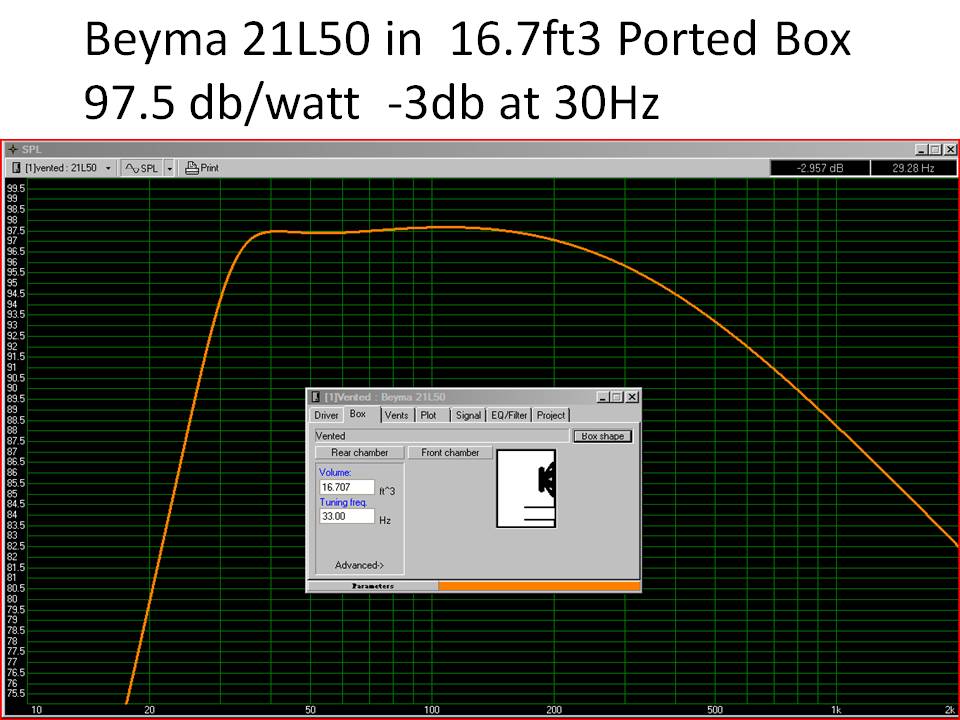Close the Vented : Beyma 21L50 dialog
The image size is (960, 720).
(x=632, y=397)
